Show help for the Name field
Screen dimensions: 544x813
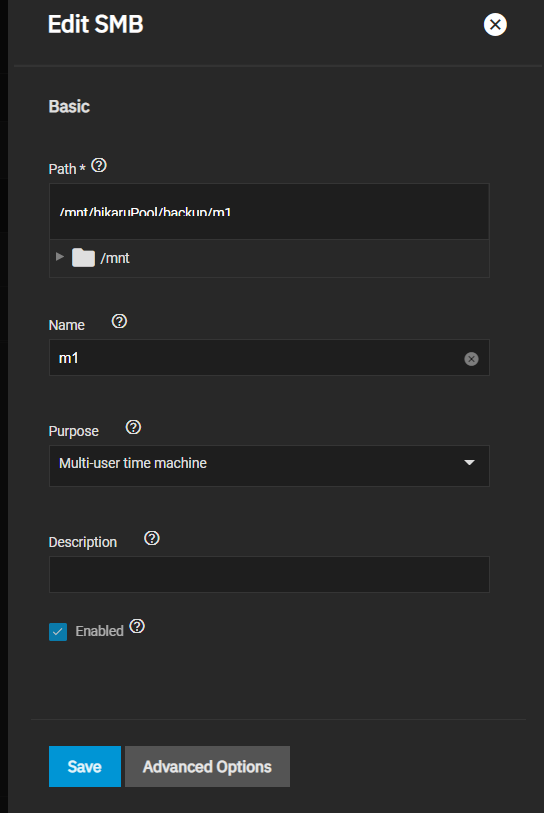point(119,321)
